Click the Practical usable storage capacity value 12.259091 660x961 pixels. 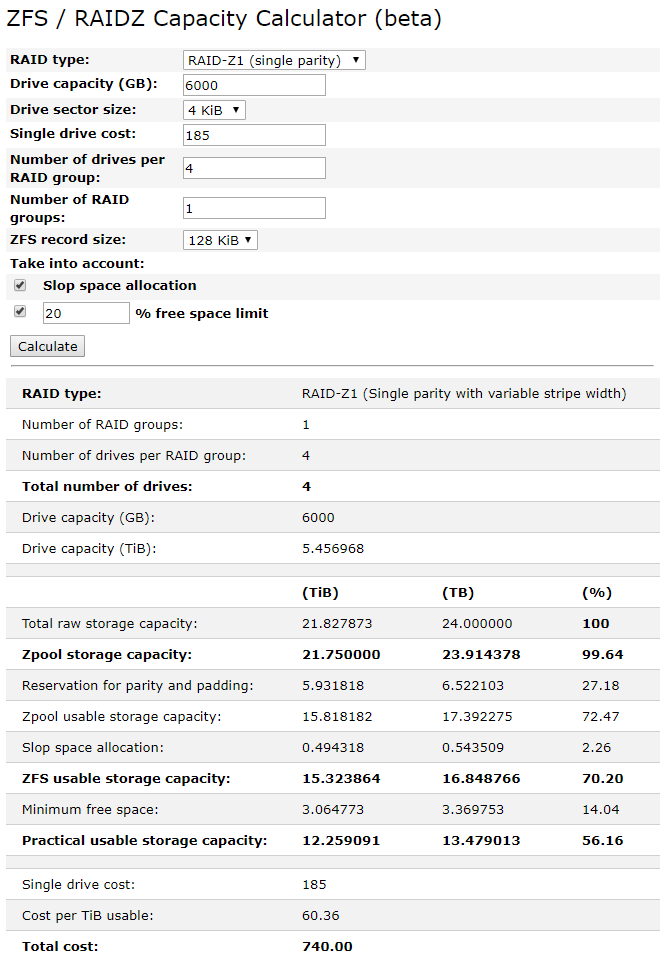[x=341, y=840]
